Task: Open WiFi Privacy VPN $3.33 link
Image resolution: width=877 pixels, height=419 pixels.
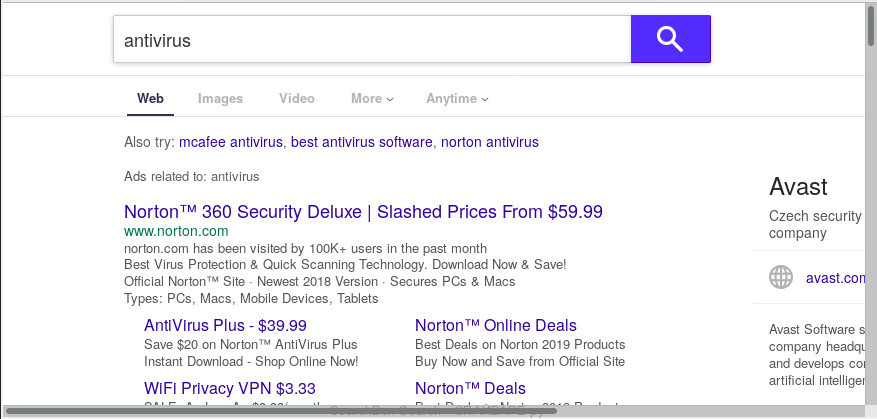Action: tap(230, 388)
